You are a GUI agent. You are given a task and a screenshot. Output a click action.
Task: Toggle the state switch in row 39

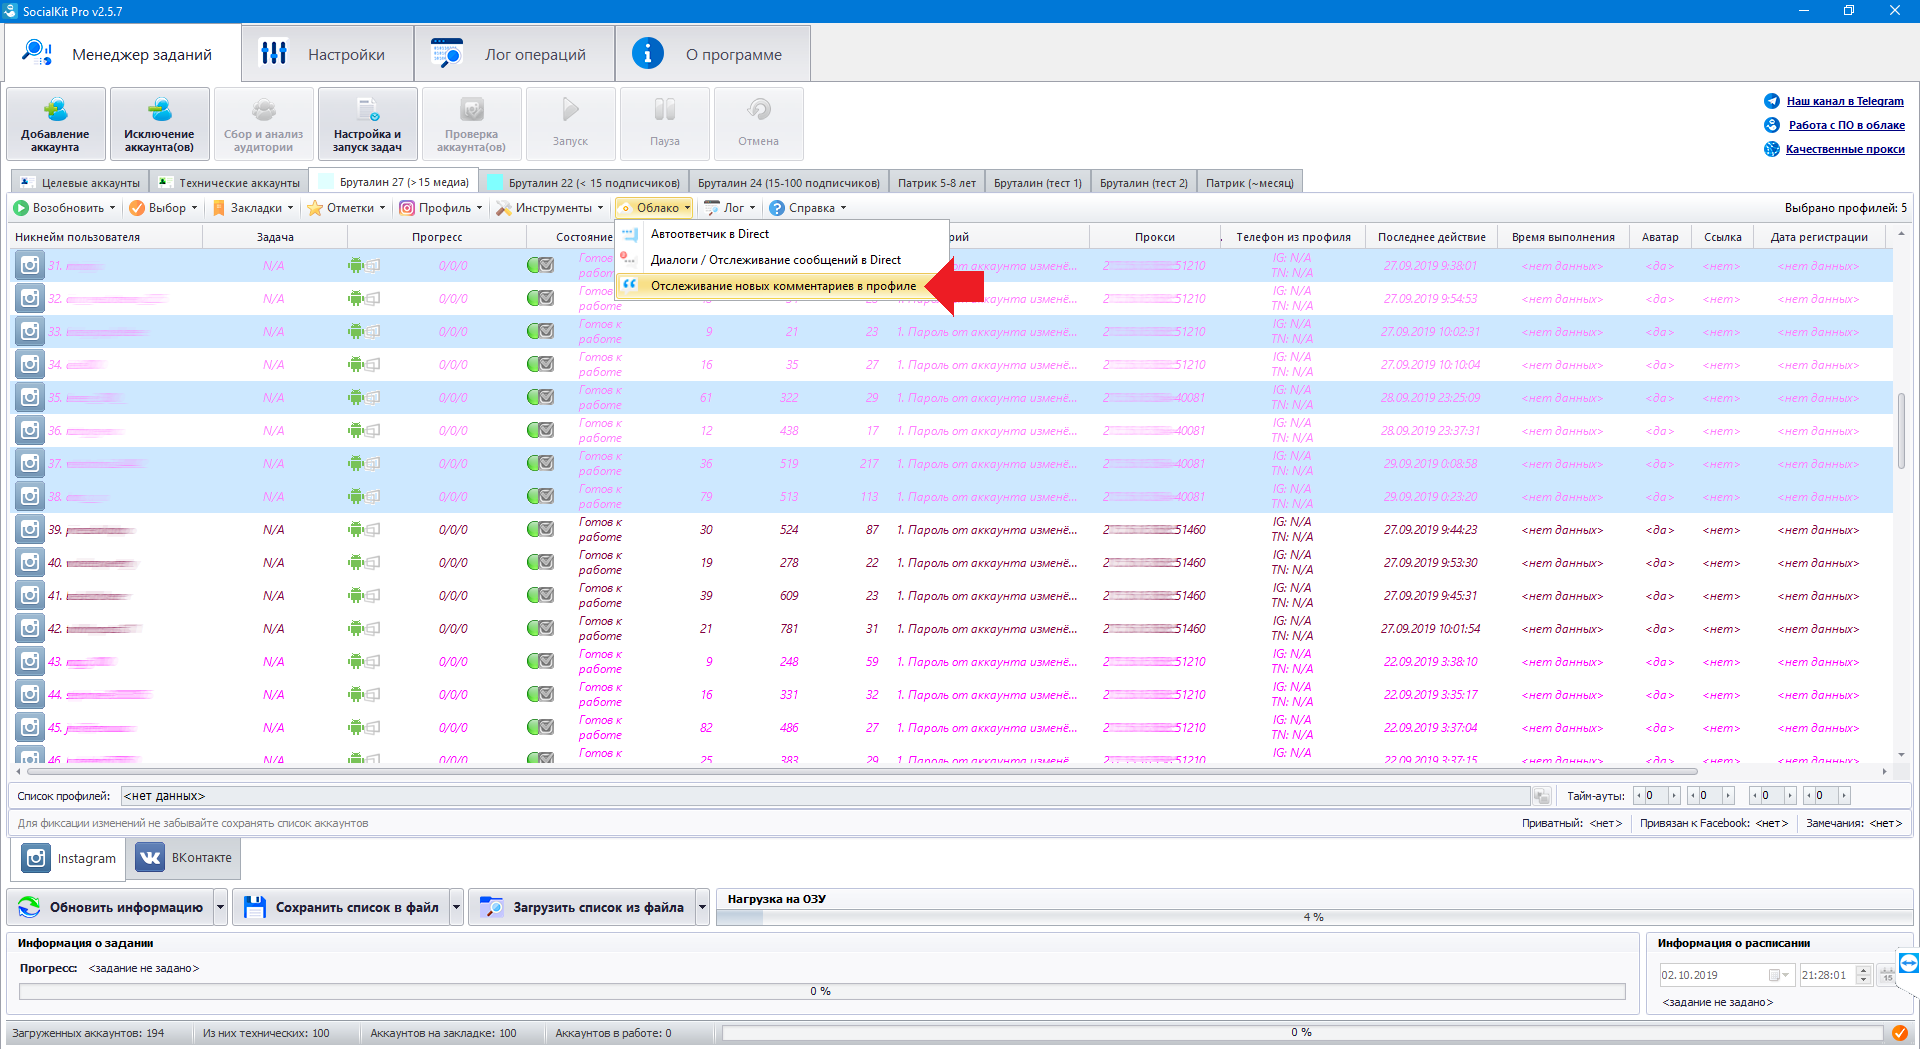point(540,529)
